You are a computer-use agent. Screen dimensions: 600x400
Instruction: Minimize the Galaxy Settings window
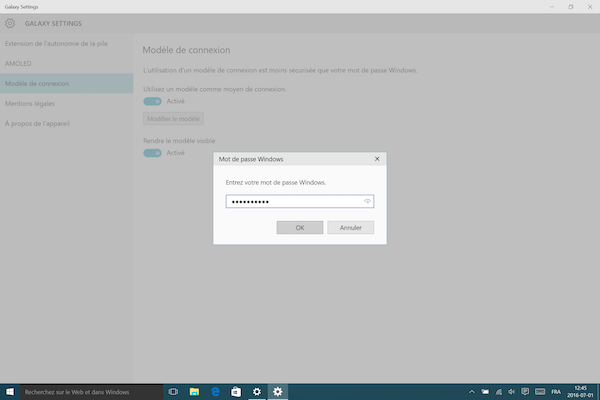tap(552, 7)
